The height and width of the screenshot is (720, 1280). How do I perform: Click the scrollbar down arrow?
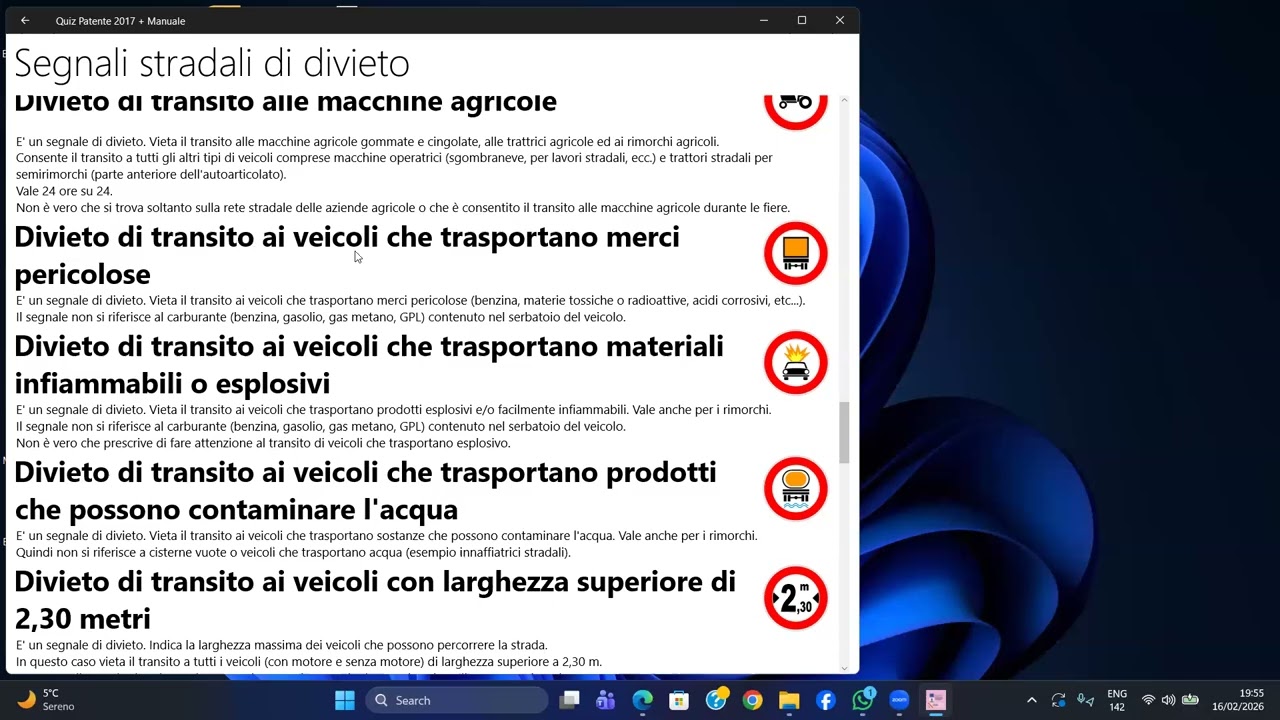click(x=844, y=667)
